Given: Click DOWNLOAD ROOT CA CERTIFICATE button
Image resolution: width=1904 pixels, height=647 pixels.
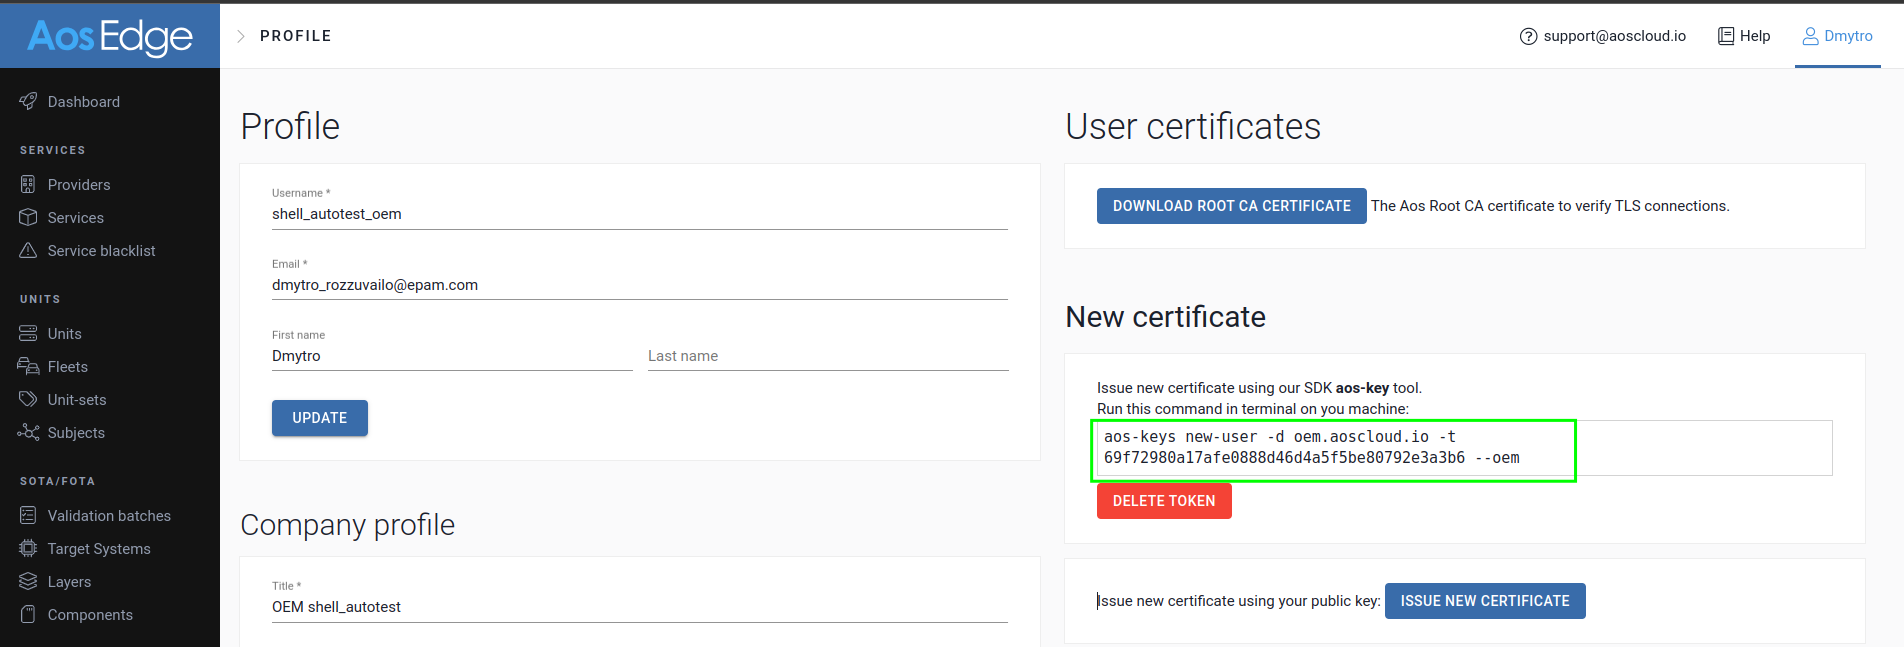Looking at the screenshot, I should 1231,206.
